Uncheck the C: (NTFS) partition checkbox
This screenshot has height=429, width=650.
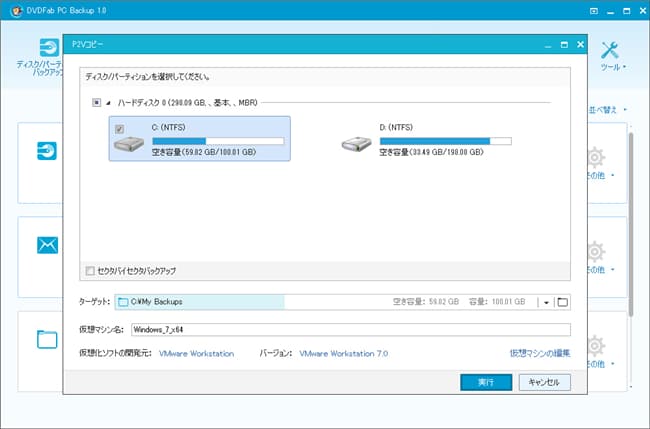(x=121, y=128)
